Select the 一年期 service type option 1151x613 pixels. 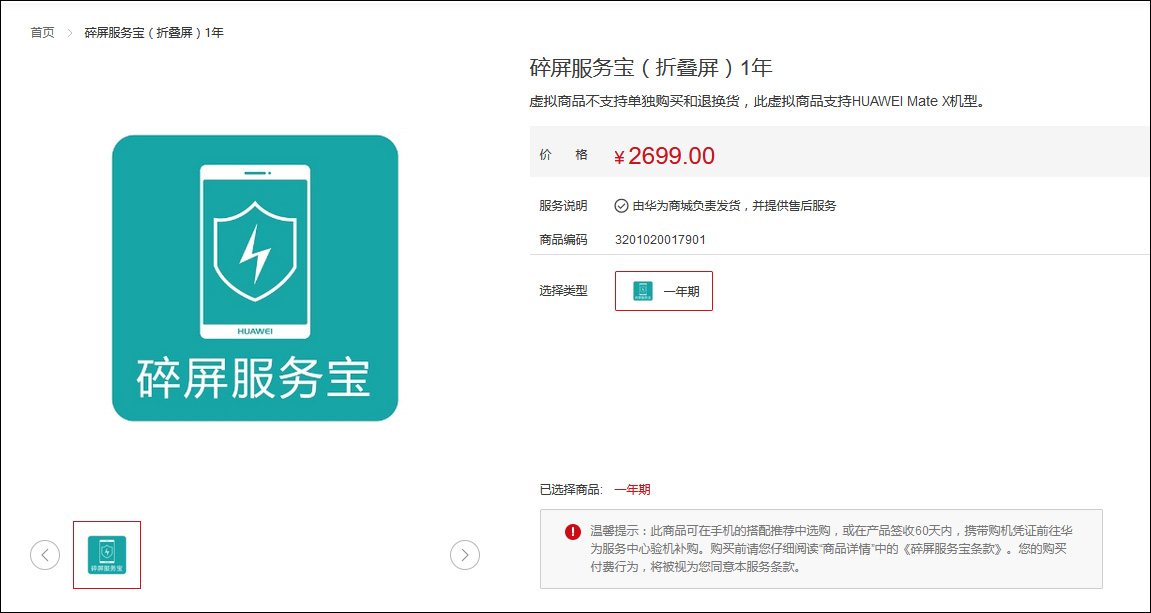[663, 290]
